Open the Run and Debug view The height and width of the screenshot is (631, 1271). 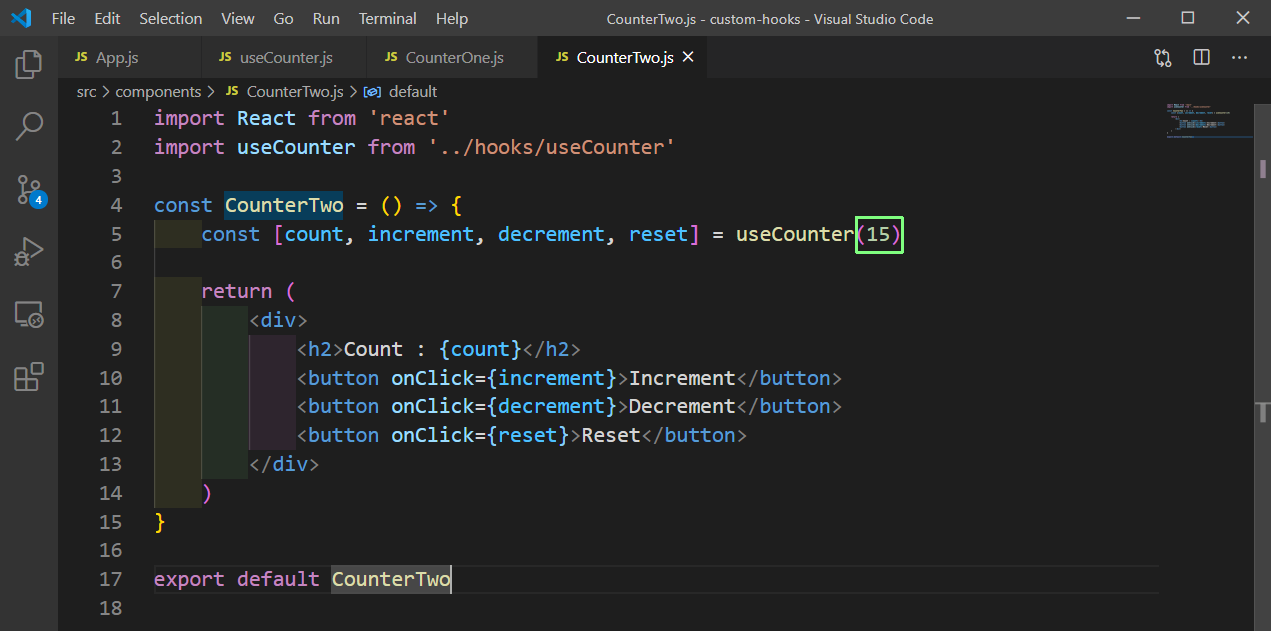29,251
